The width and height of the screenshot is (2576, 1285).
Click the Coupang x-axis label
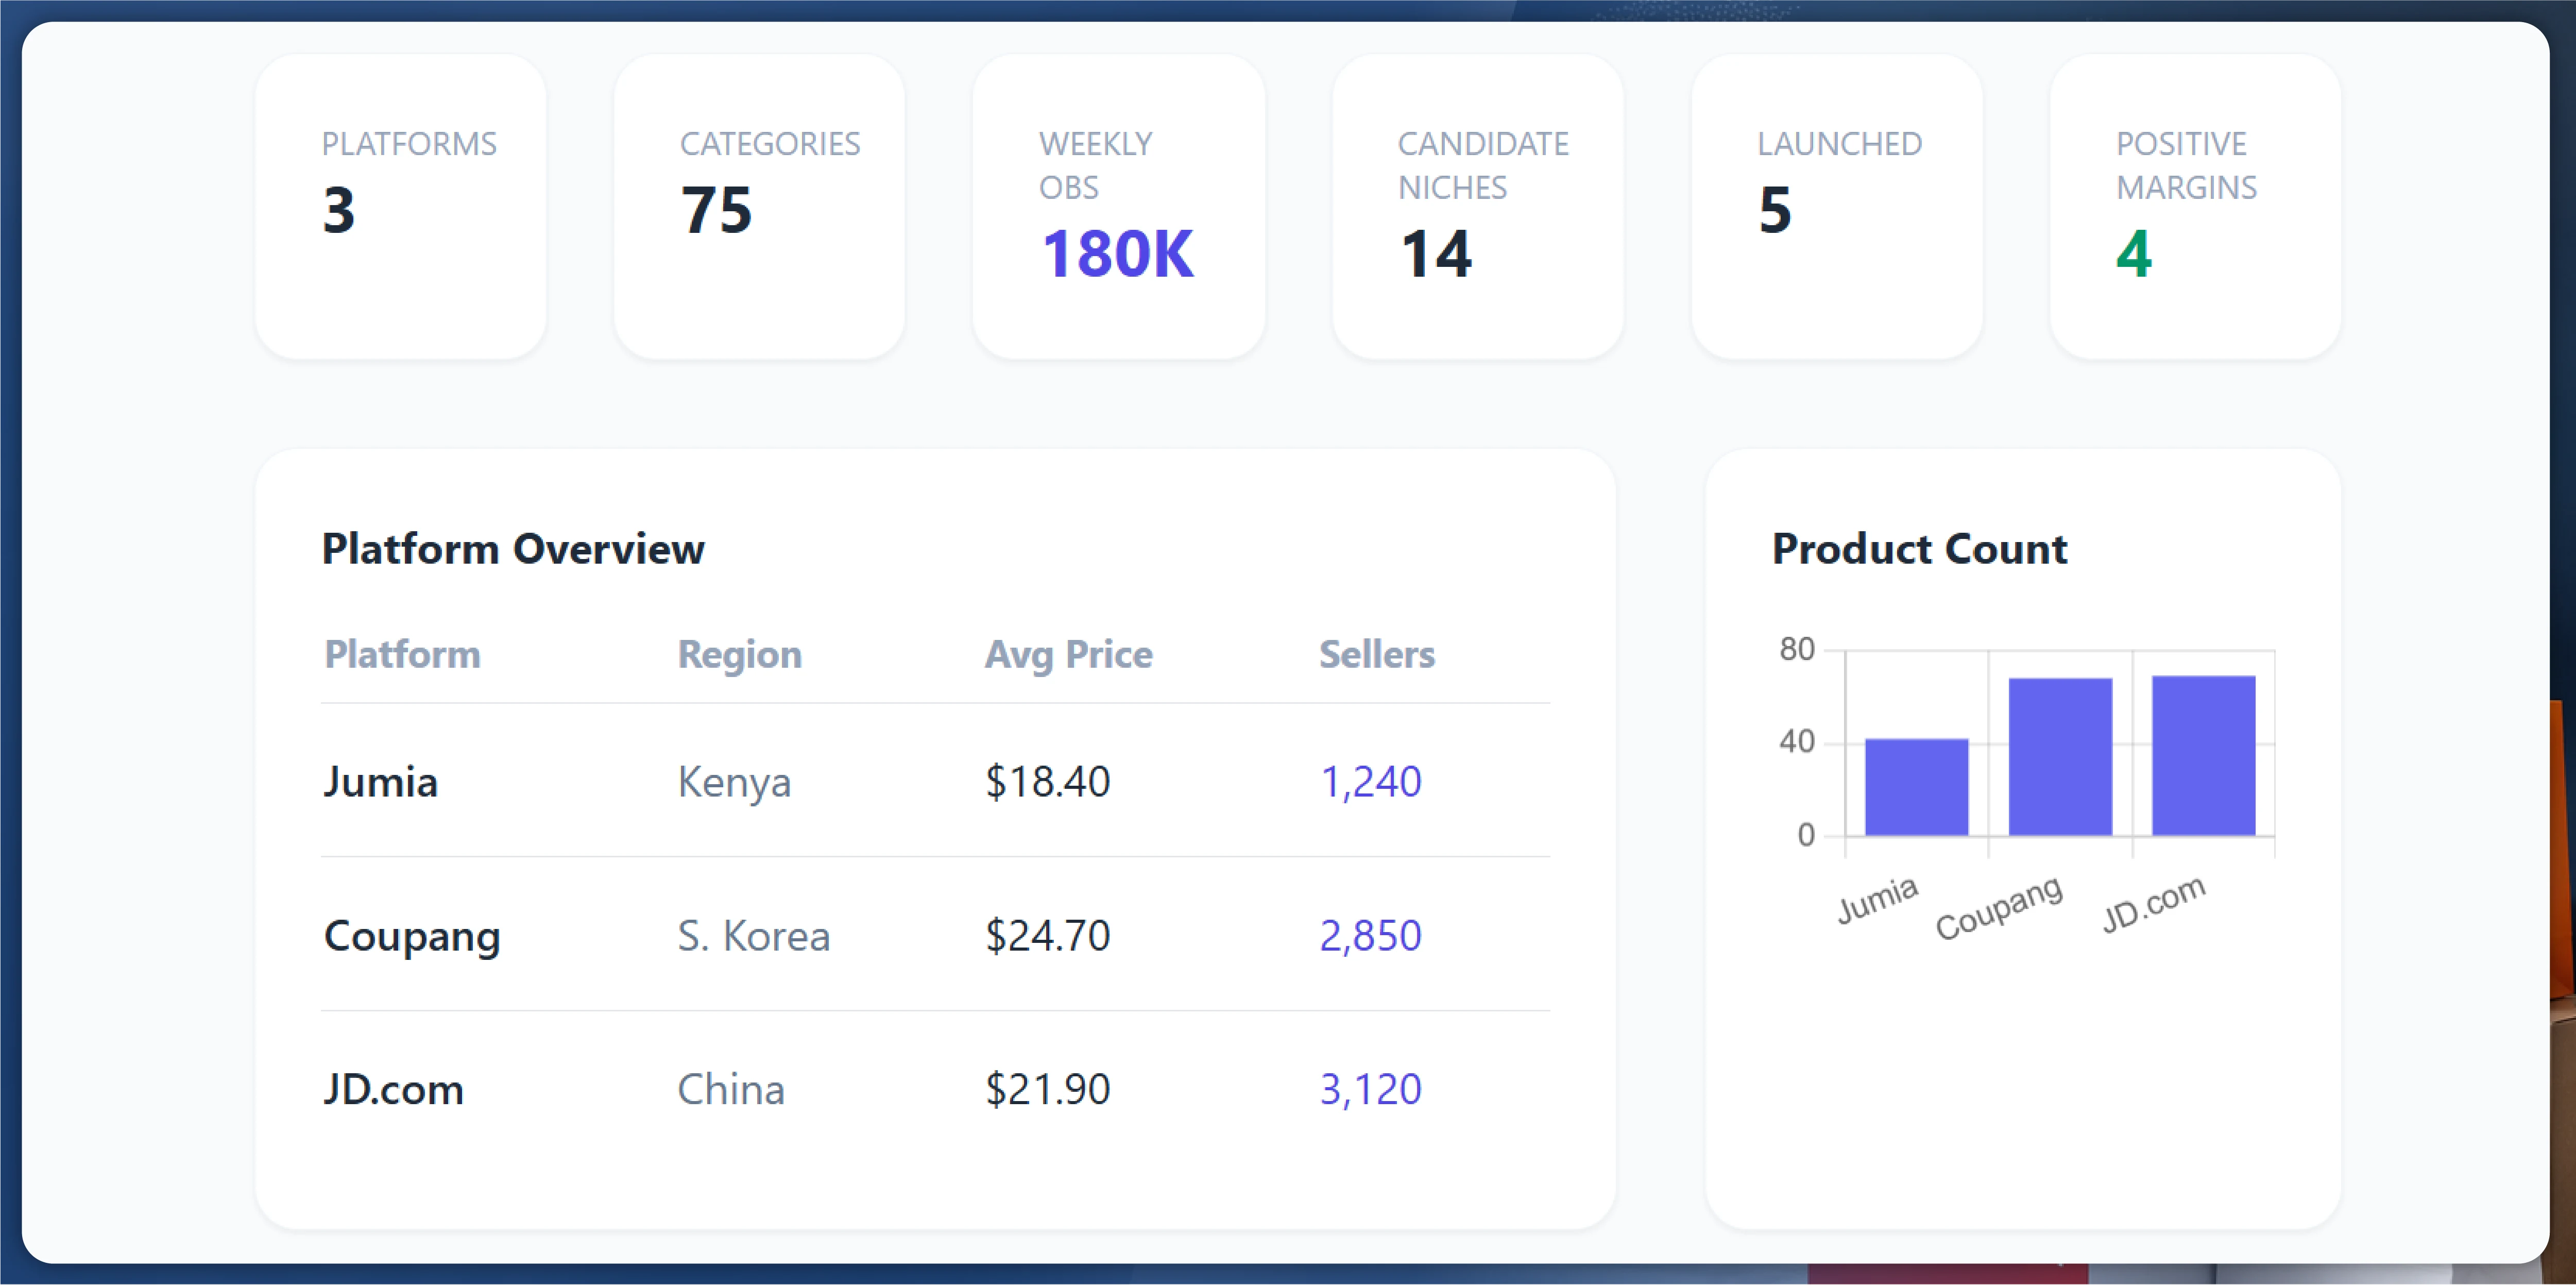point(1999,907)
